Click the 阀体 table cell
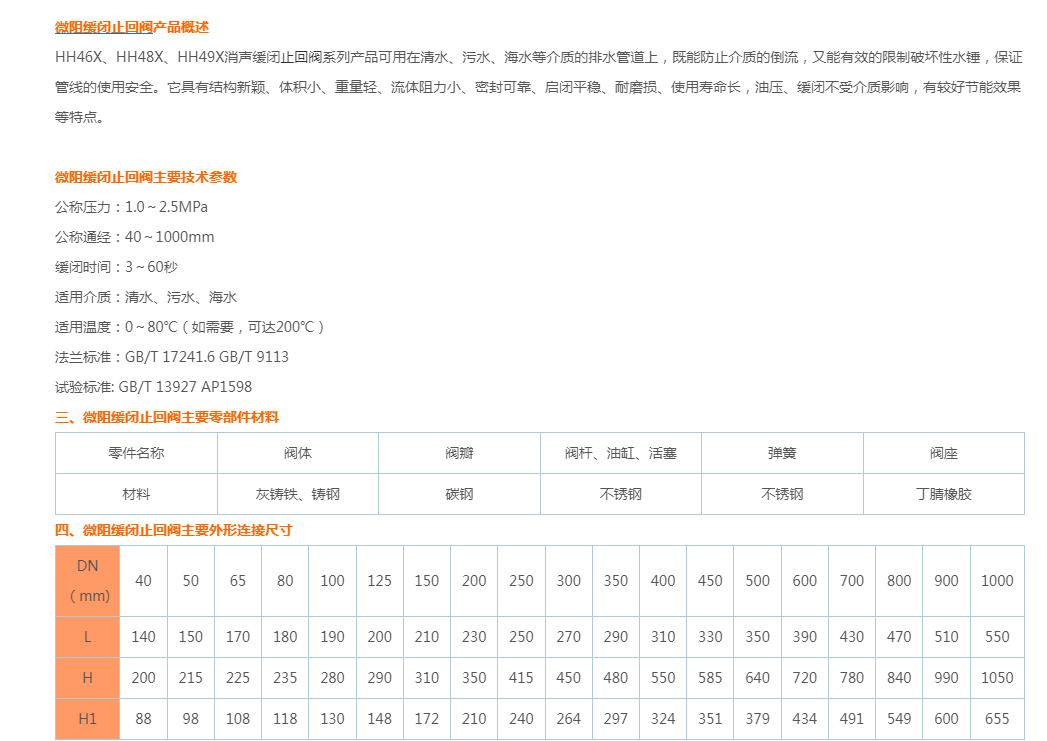This screenshot has width=1047, height=741. point(297,452)
